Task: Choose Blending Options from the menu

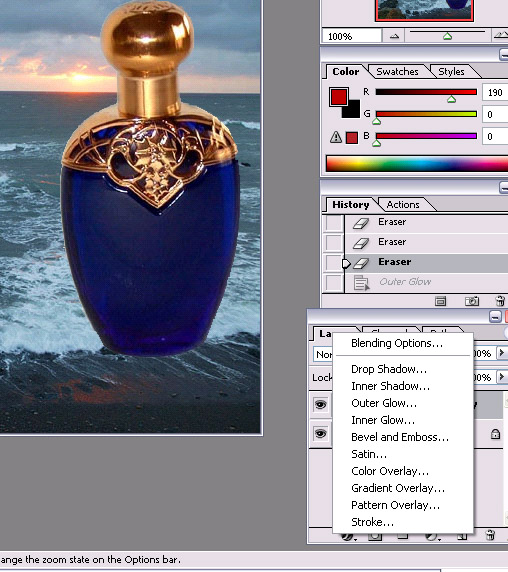Action: pyautogui.click(x=397, y=343)
